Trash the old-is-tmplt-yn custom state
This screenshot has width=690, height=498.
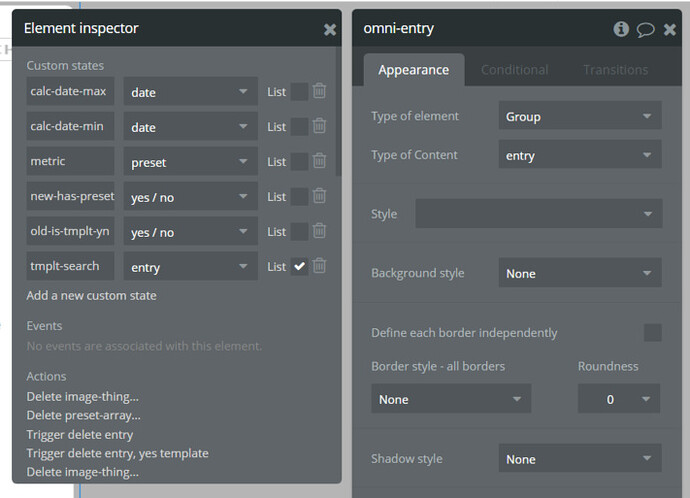click(319, 231)
